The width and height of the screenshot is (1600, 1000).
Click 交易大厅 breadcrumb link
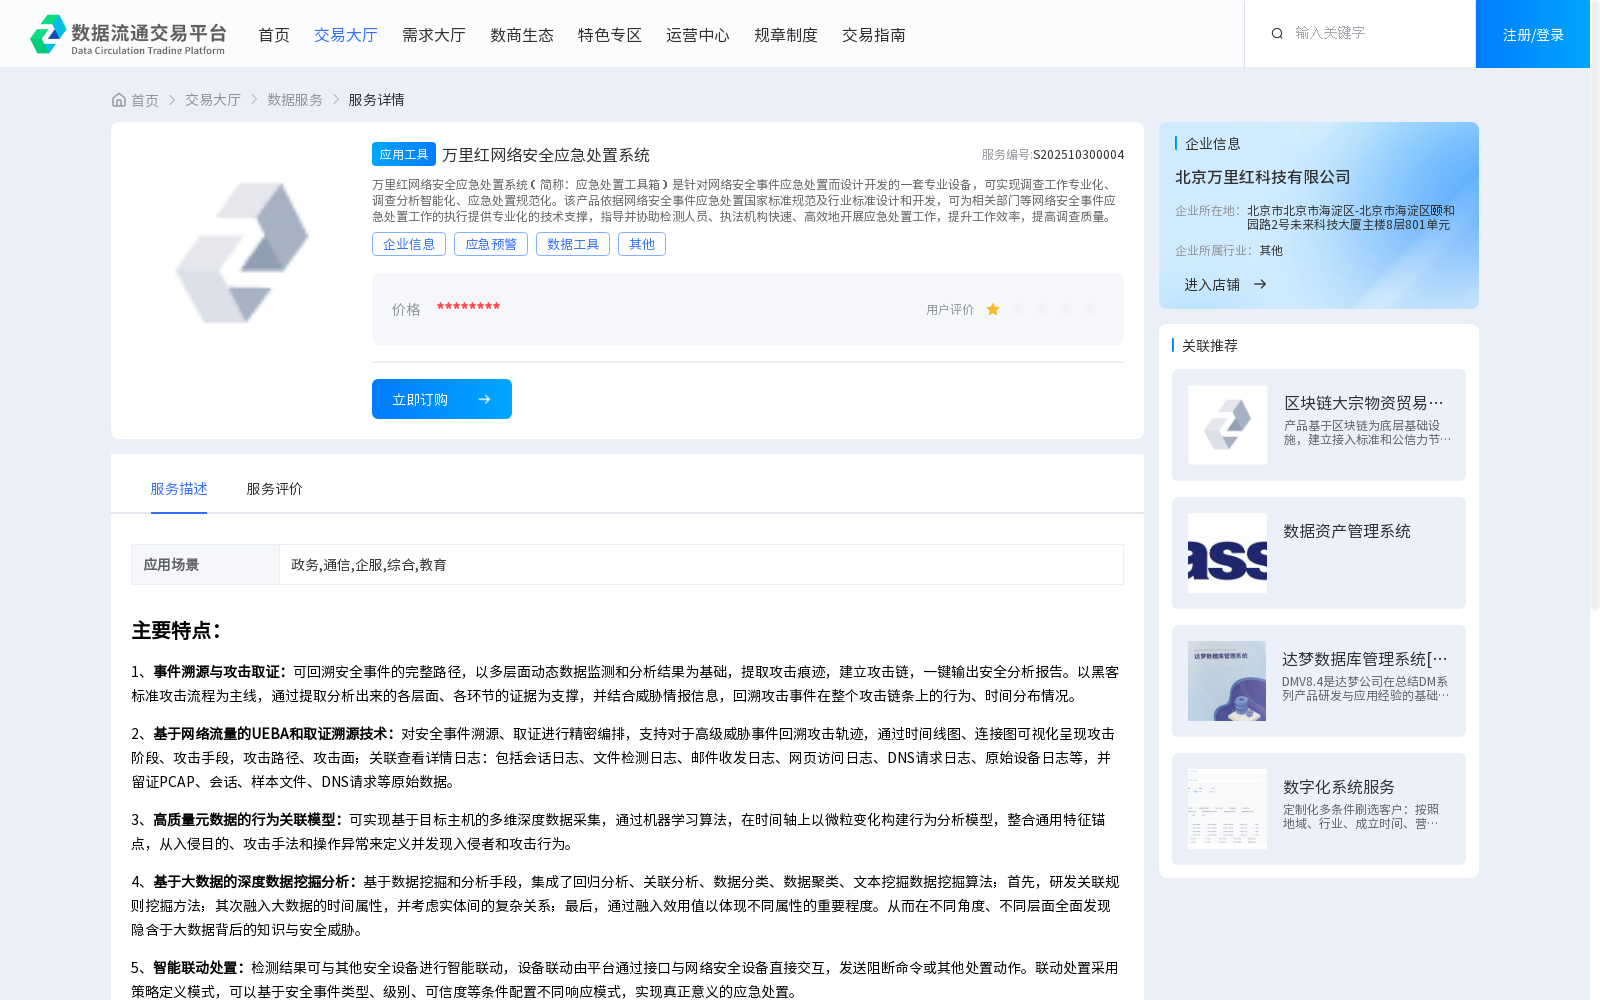[213, 100]
